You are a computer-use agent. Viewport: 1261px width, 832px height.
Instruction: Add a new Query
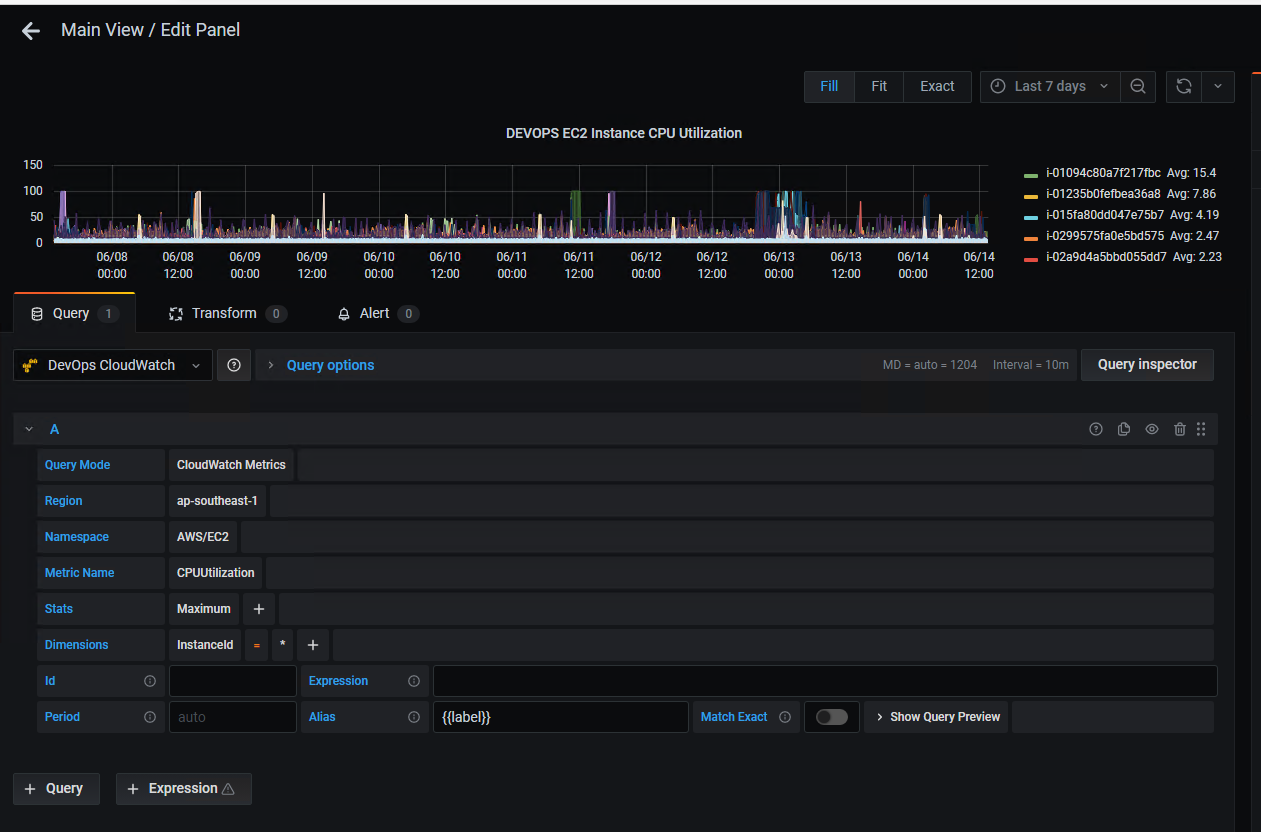pyautogui.click(x=56, y=789)
